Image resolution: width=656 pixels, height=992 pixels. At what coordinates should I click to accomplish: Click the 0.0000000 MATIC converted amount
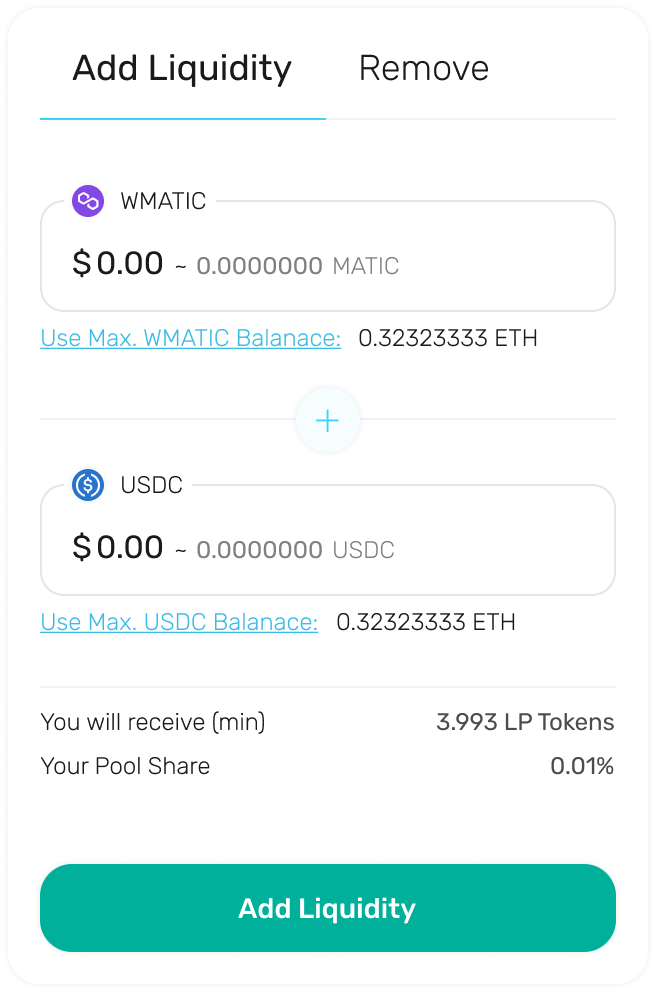point(297,266)
